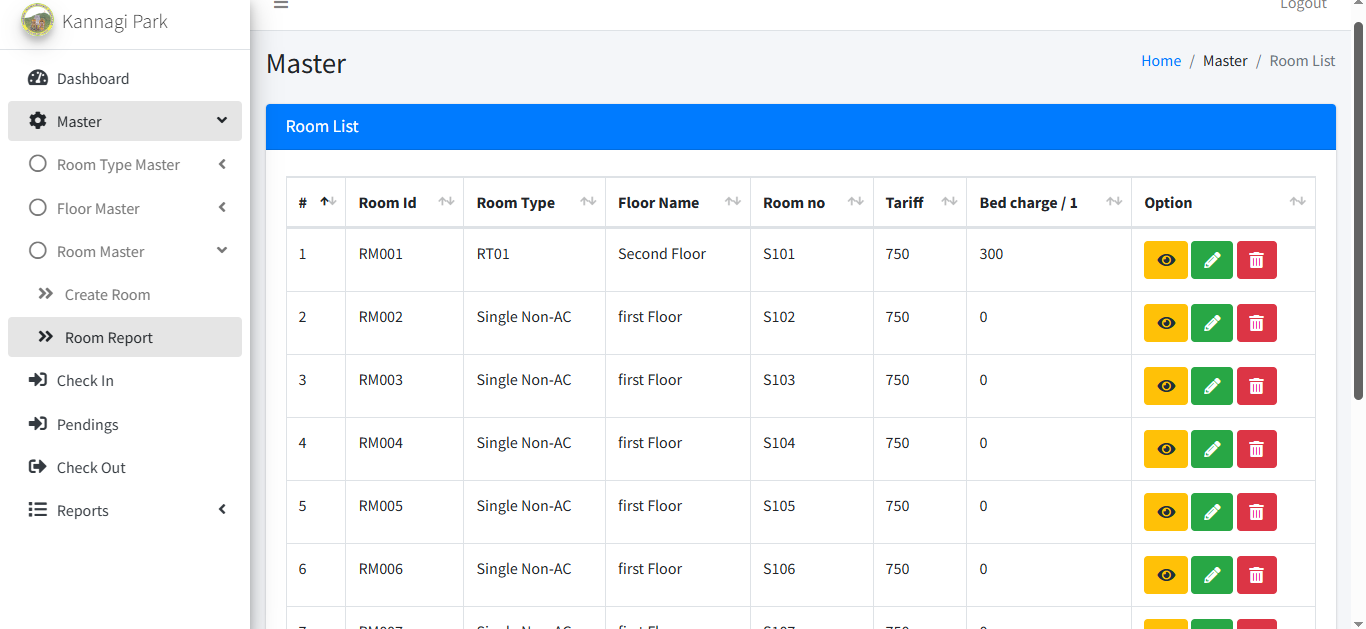Image resolution: width=1366 pixels, height=629 pixels.
Task: Click the Home breadcrumb link
Action: coord(1161,61)
